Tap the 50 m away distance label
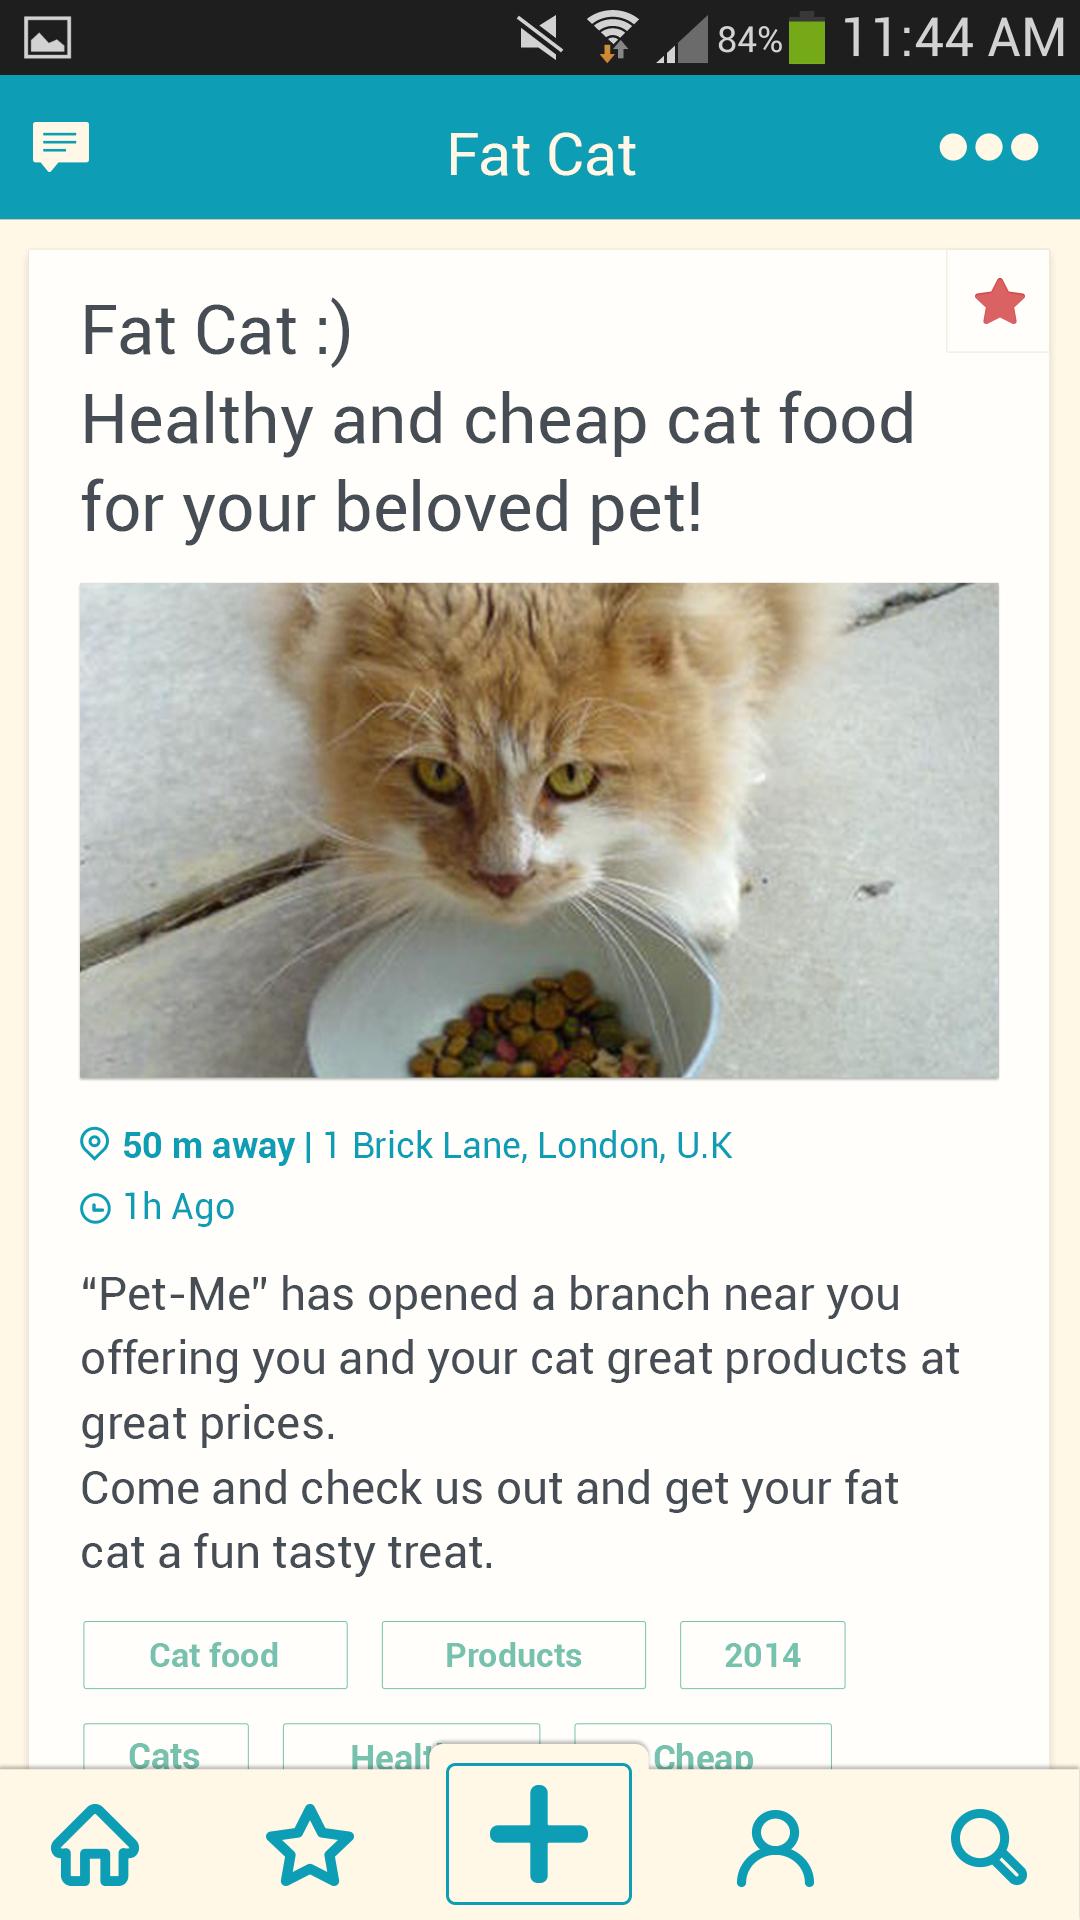Screen dimensions: 1080x1920 [208, 1145]
